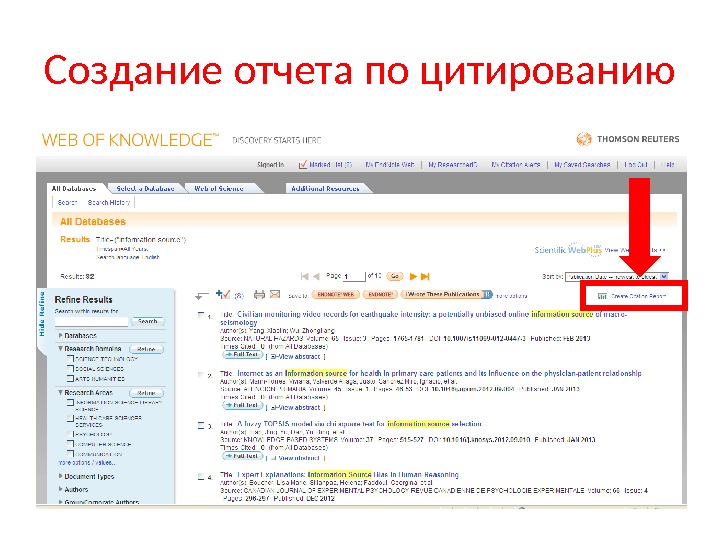720x540 pixels.
Task: Go to first results page icon
Action: click(304, 276)
